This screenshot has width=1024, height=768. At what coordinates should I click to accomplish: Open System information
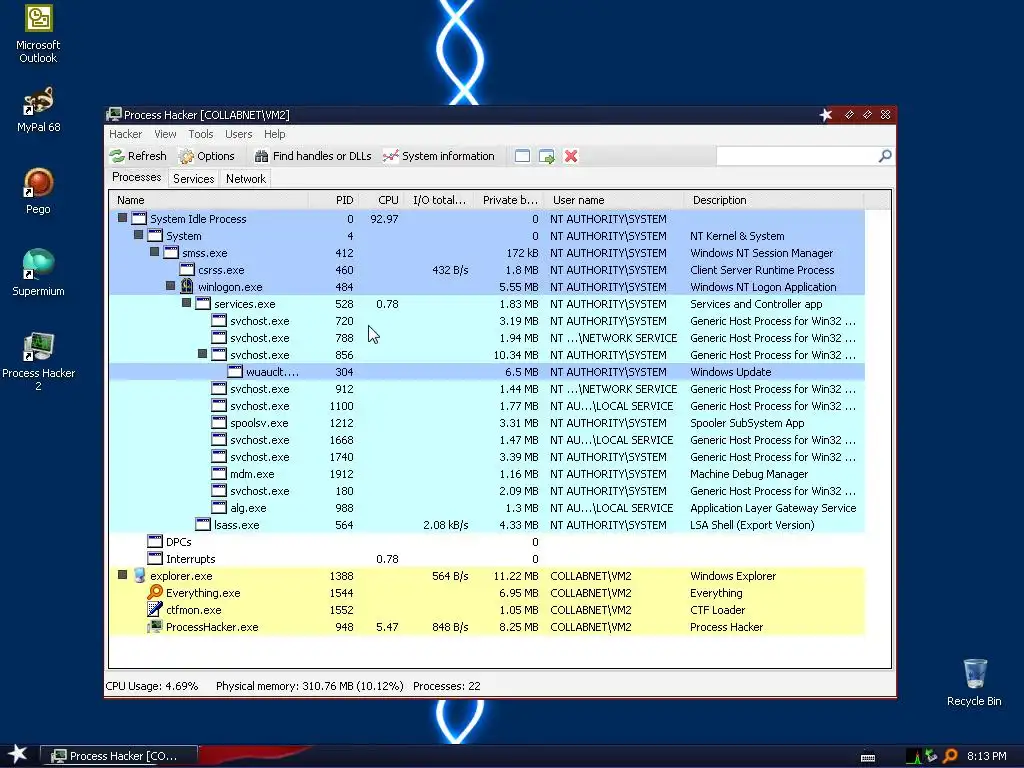click(439, 156)
